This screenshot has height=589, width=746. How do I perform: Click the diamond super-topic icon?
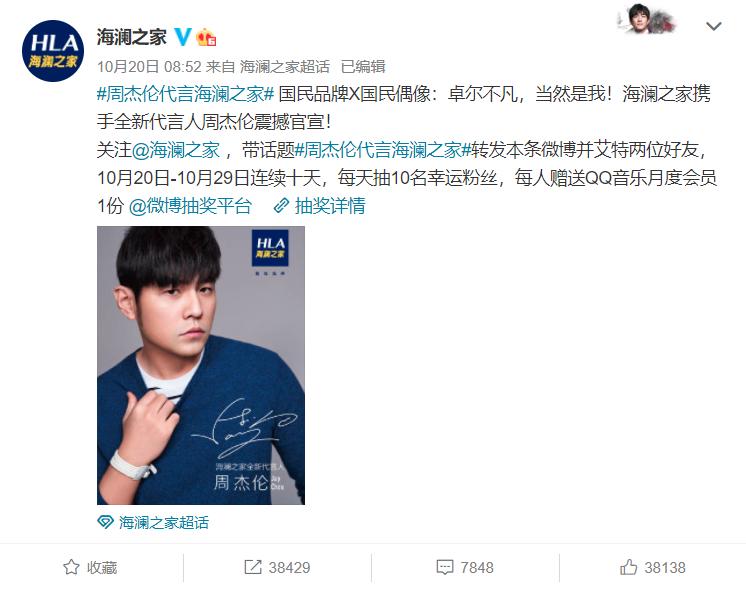click(105, 522)
